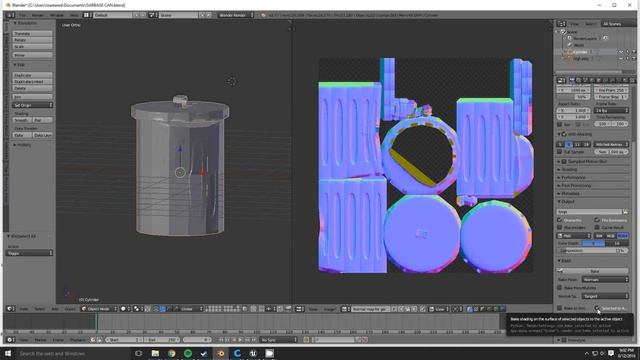Screen dimensions: 640x360
Task: Open the Bake Mode Normals dropdown
Action: pyautogui.click(x=604, y=280)
